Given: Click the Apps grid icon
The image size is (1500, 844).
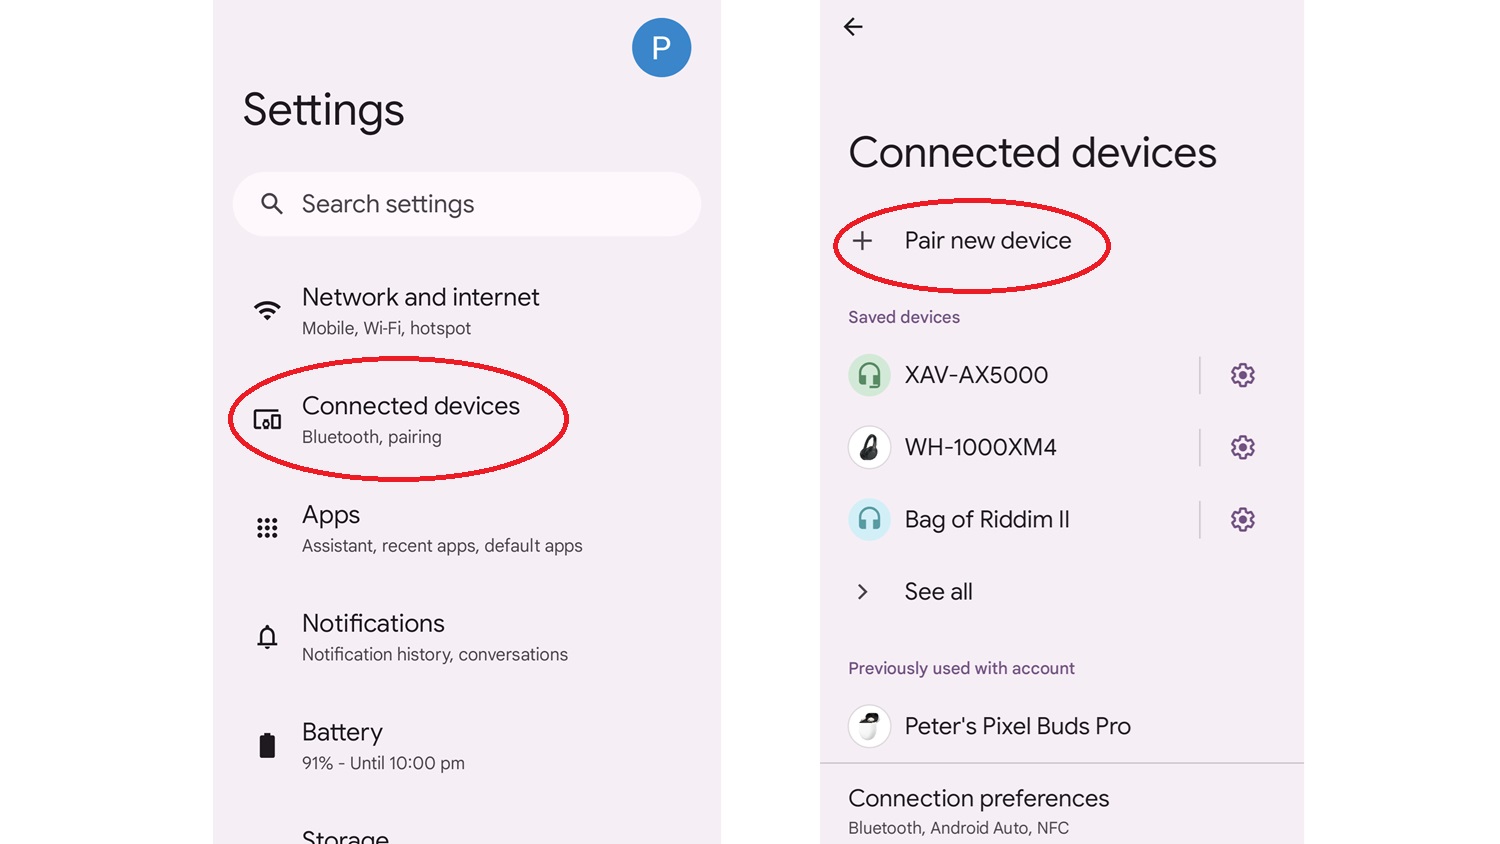Looking at the screenshot, I should click(267, 528).
